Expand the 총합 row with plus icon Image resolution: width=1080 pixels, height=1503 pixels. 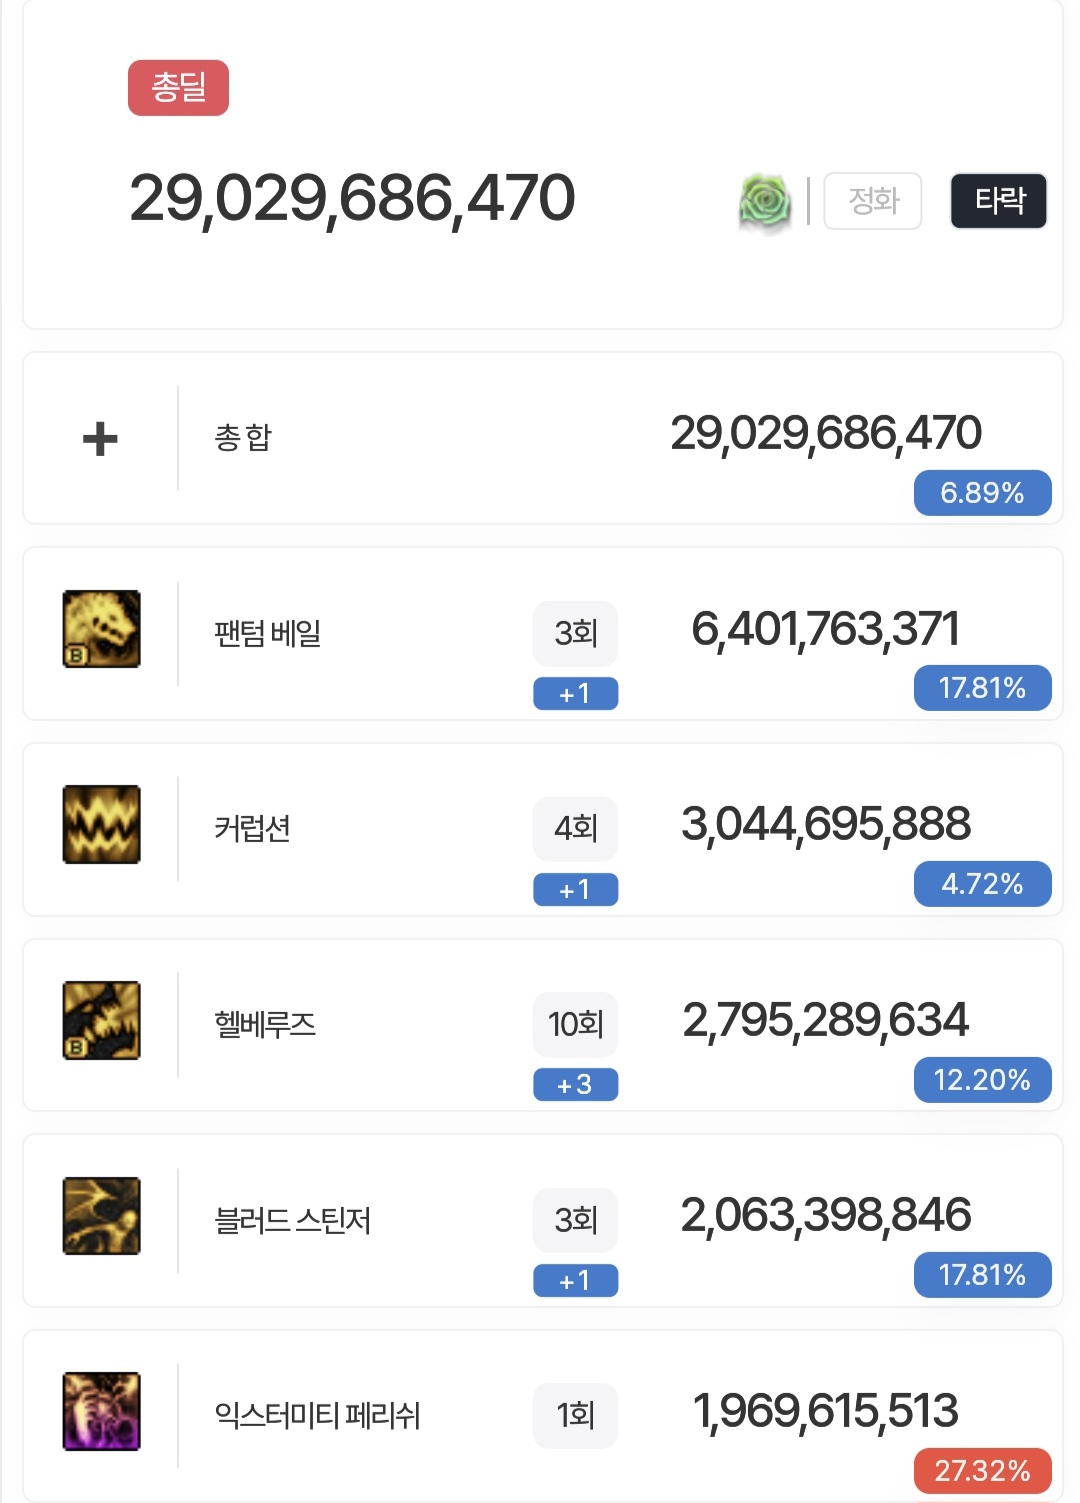100,438
